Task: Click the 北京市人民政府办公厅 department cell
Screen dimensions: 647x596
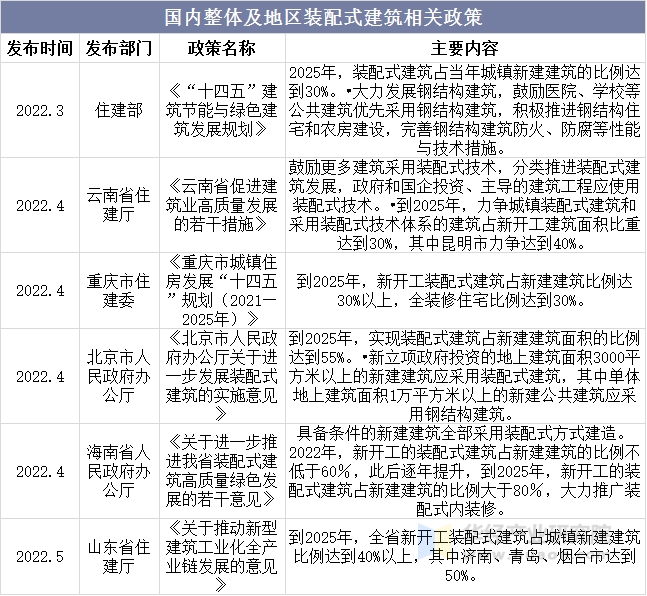Action: [x=119, y=376]
